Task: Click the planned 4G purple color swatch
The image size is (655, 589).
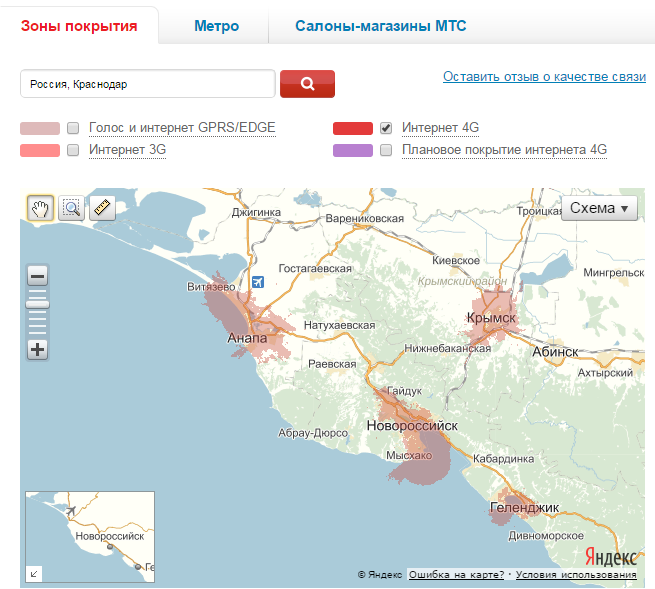Action: (353, 150)
